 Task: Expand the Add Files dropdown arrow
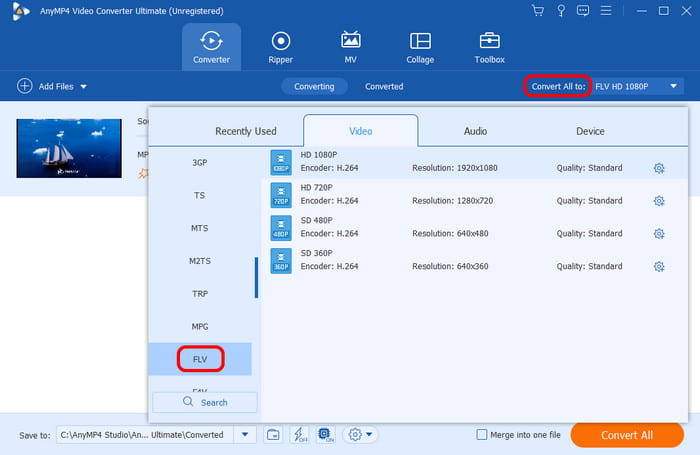83,87
